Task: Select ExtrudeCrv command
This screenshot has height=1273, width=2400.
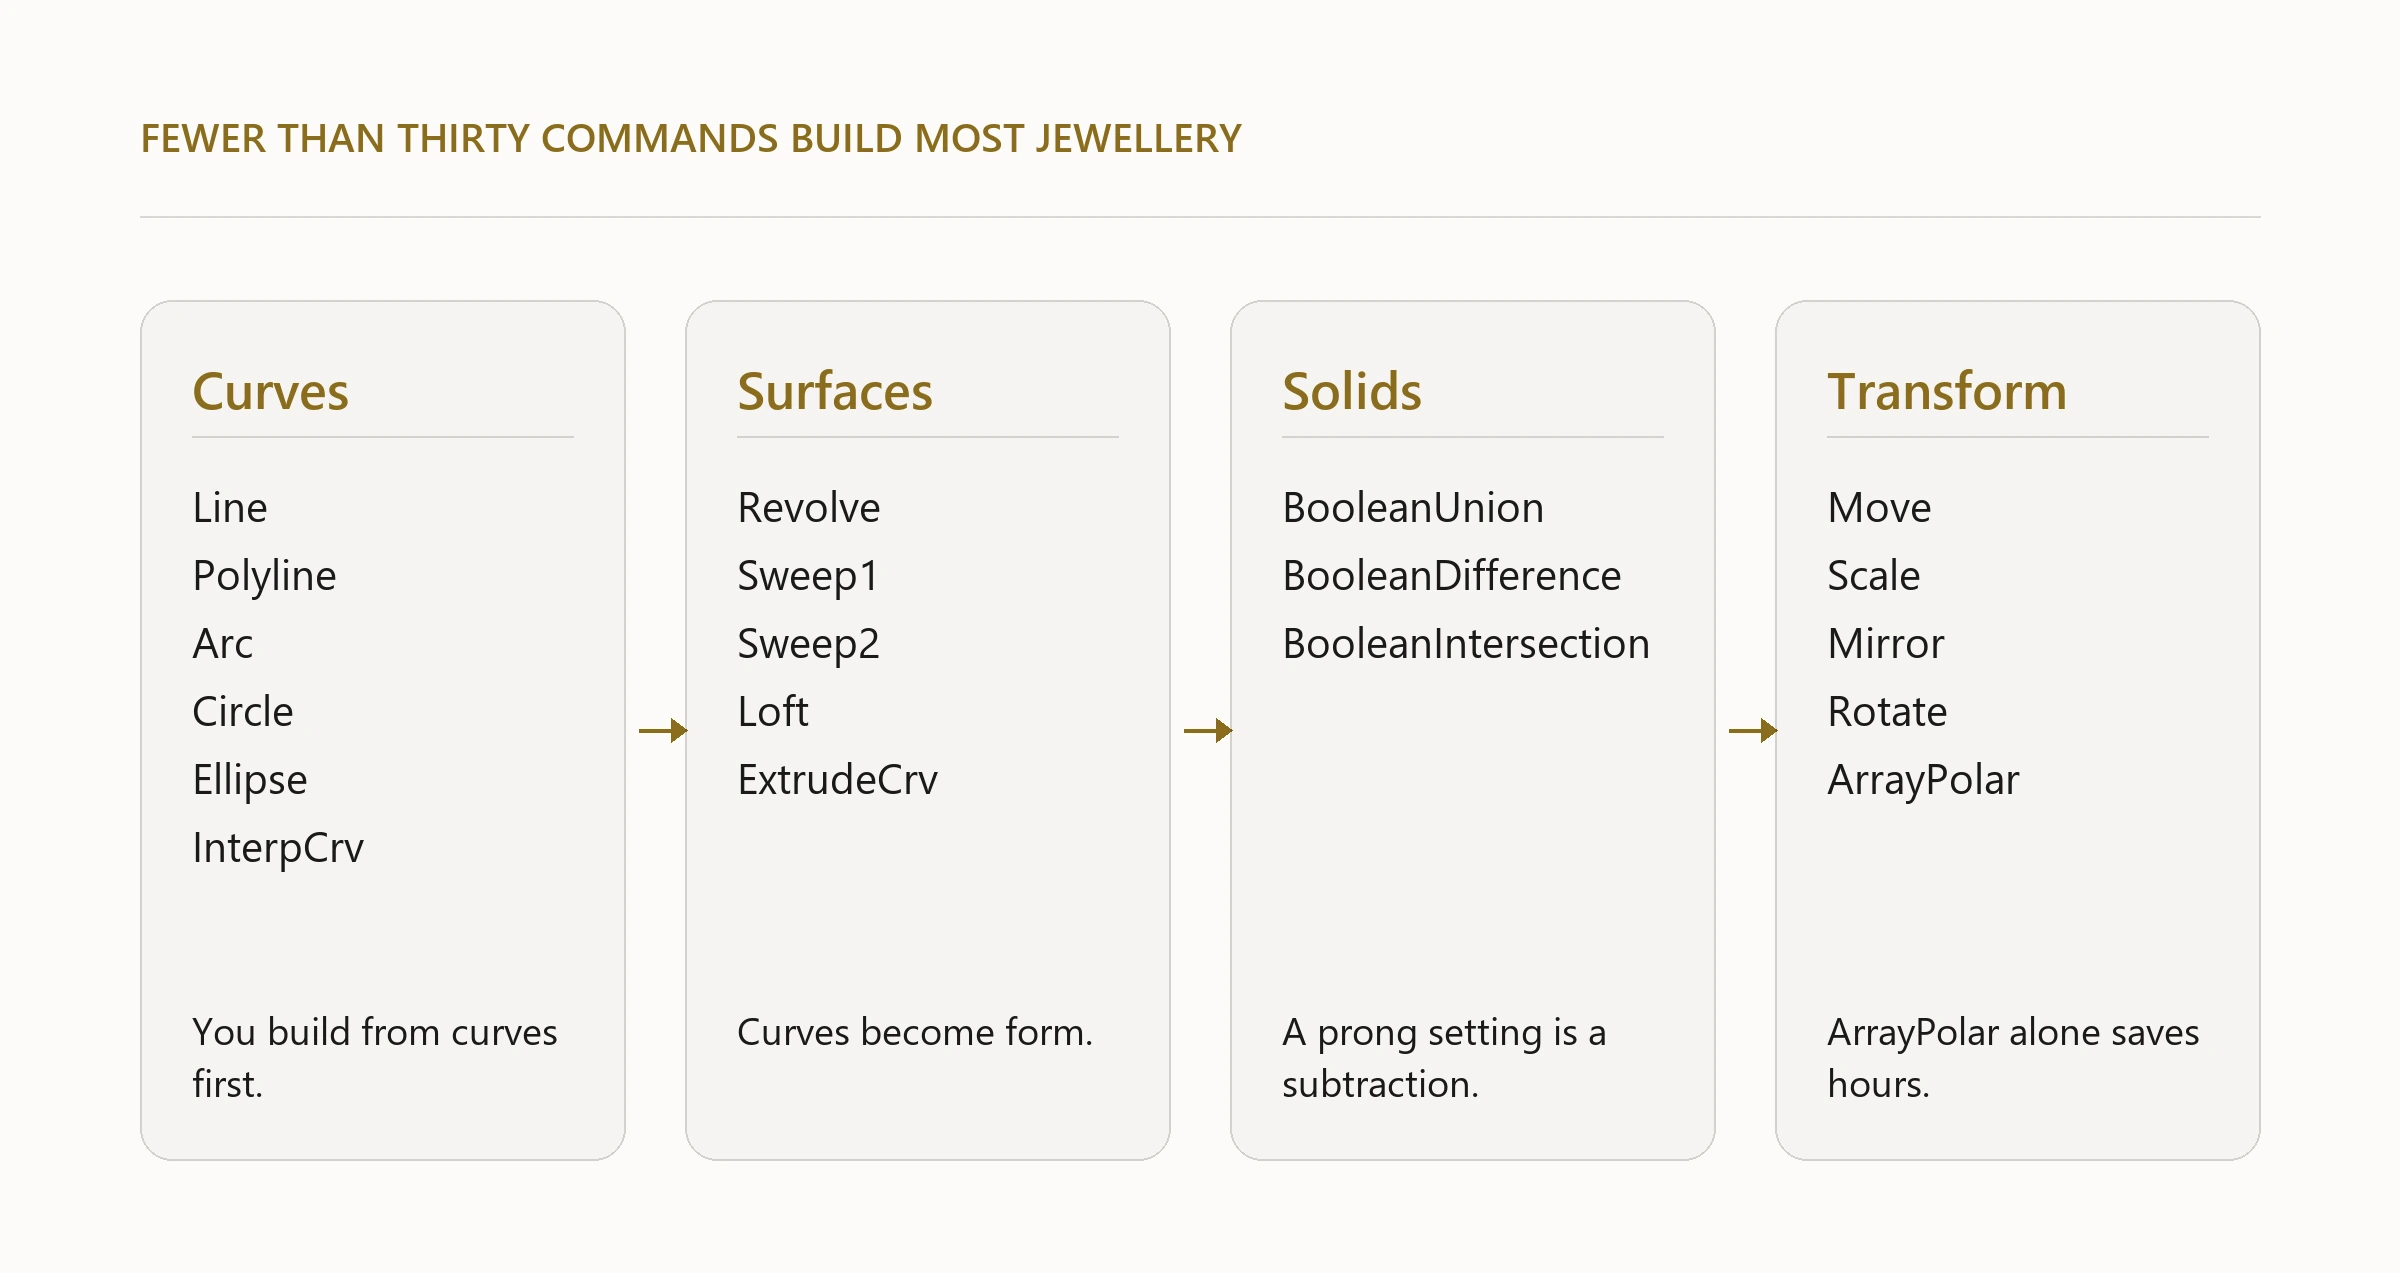Action: pyautogui.click(x=838, y=780)
